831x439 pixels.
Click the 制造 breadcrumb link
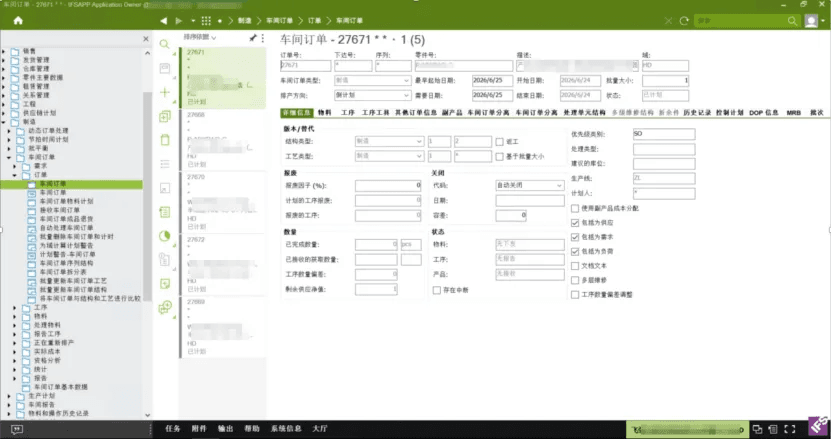[x=244, y=21]
